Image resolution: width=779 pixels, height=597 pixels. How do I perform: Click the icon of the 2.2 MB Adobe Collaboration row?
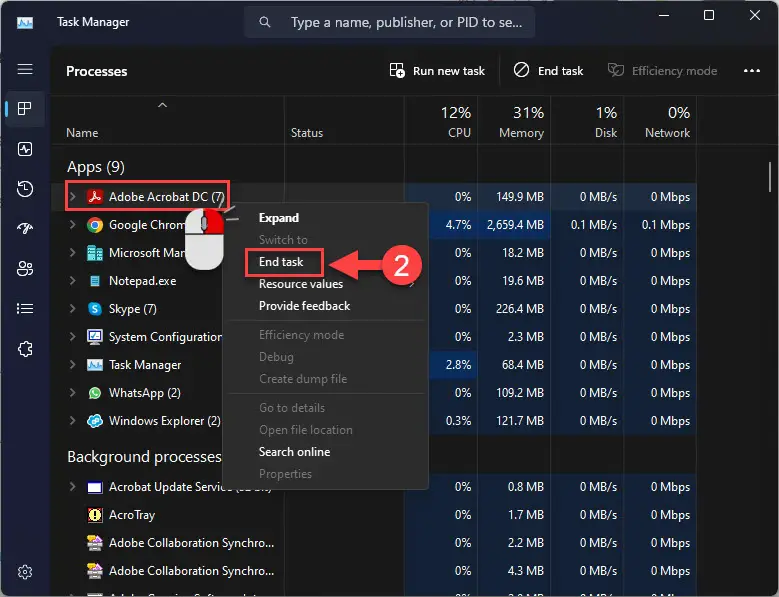[x=94, y=543]
